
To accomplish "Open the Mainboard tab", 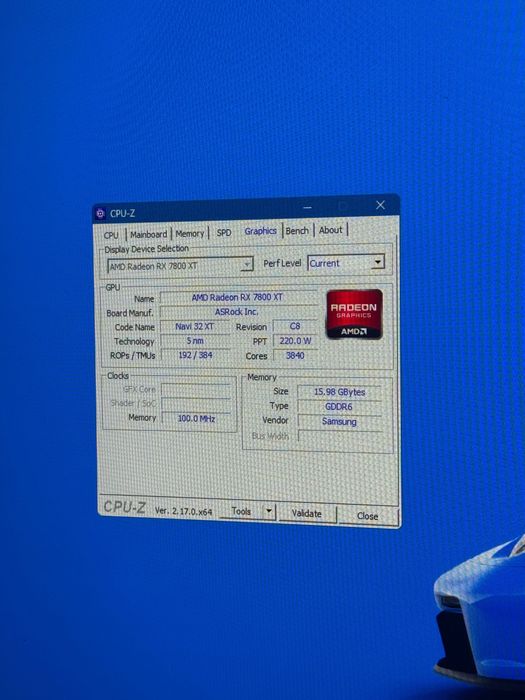I will click(148, 234).
